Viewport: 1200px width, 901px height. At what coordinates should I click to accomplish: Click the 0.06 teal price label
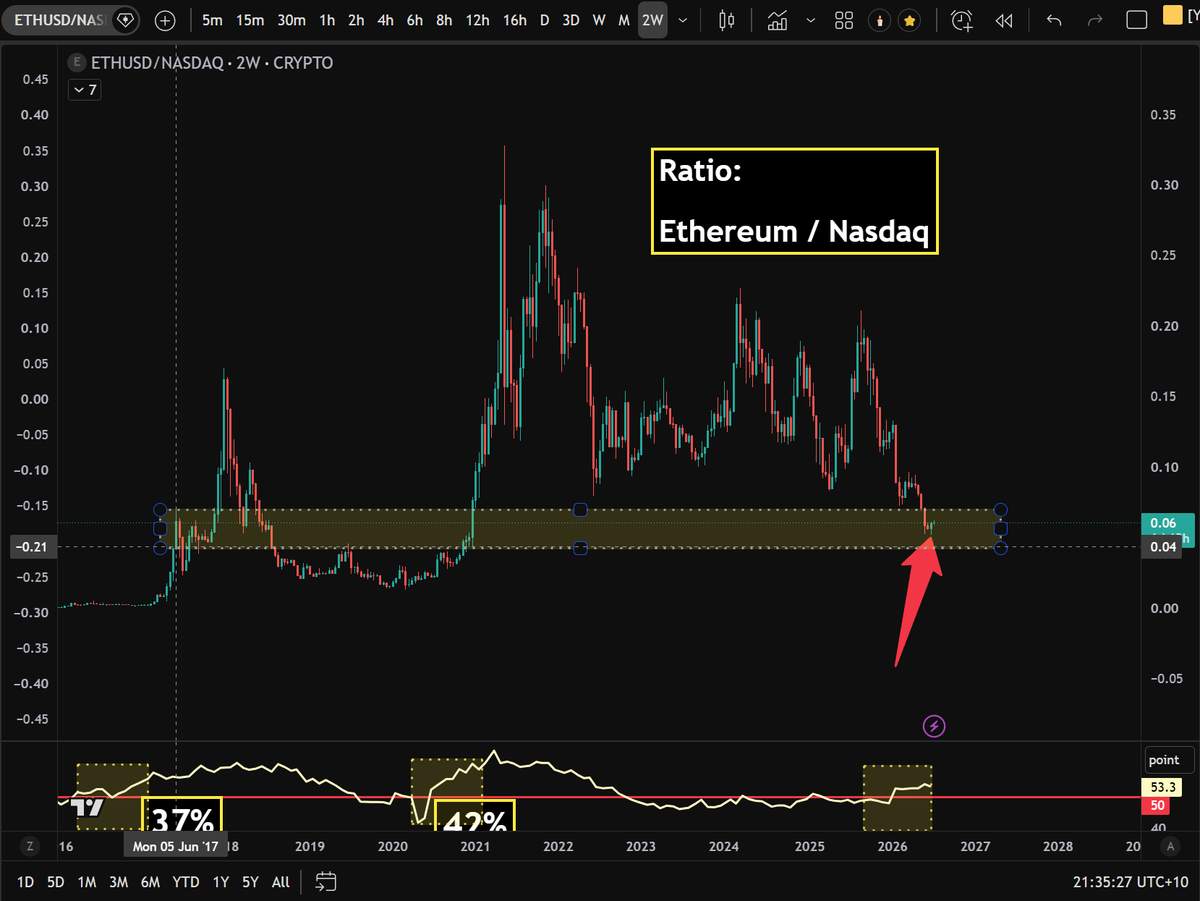pos(1167,522)
